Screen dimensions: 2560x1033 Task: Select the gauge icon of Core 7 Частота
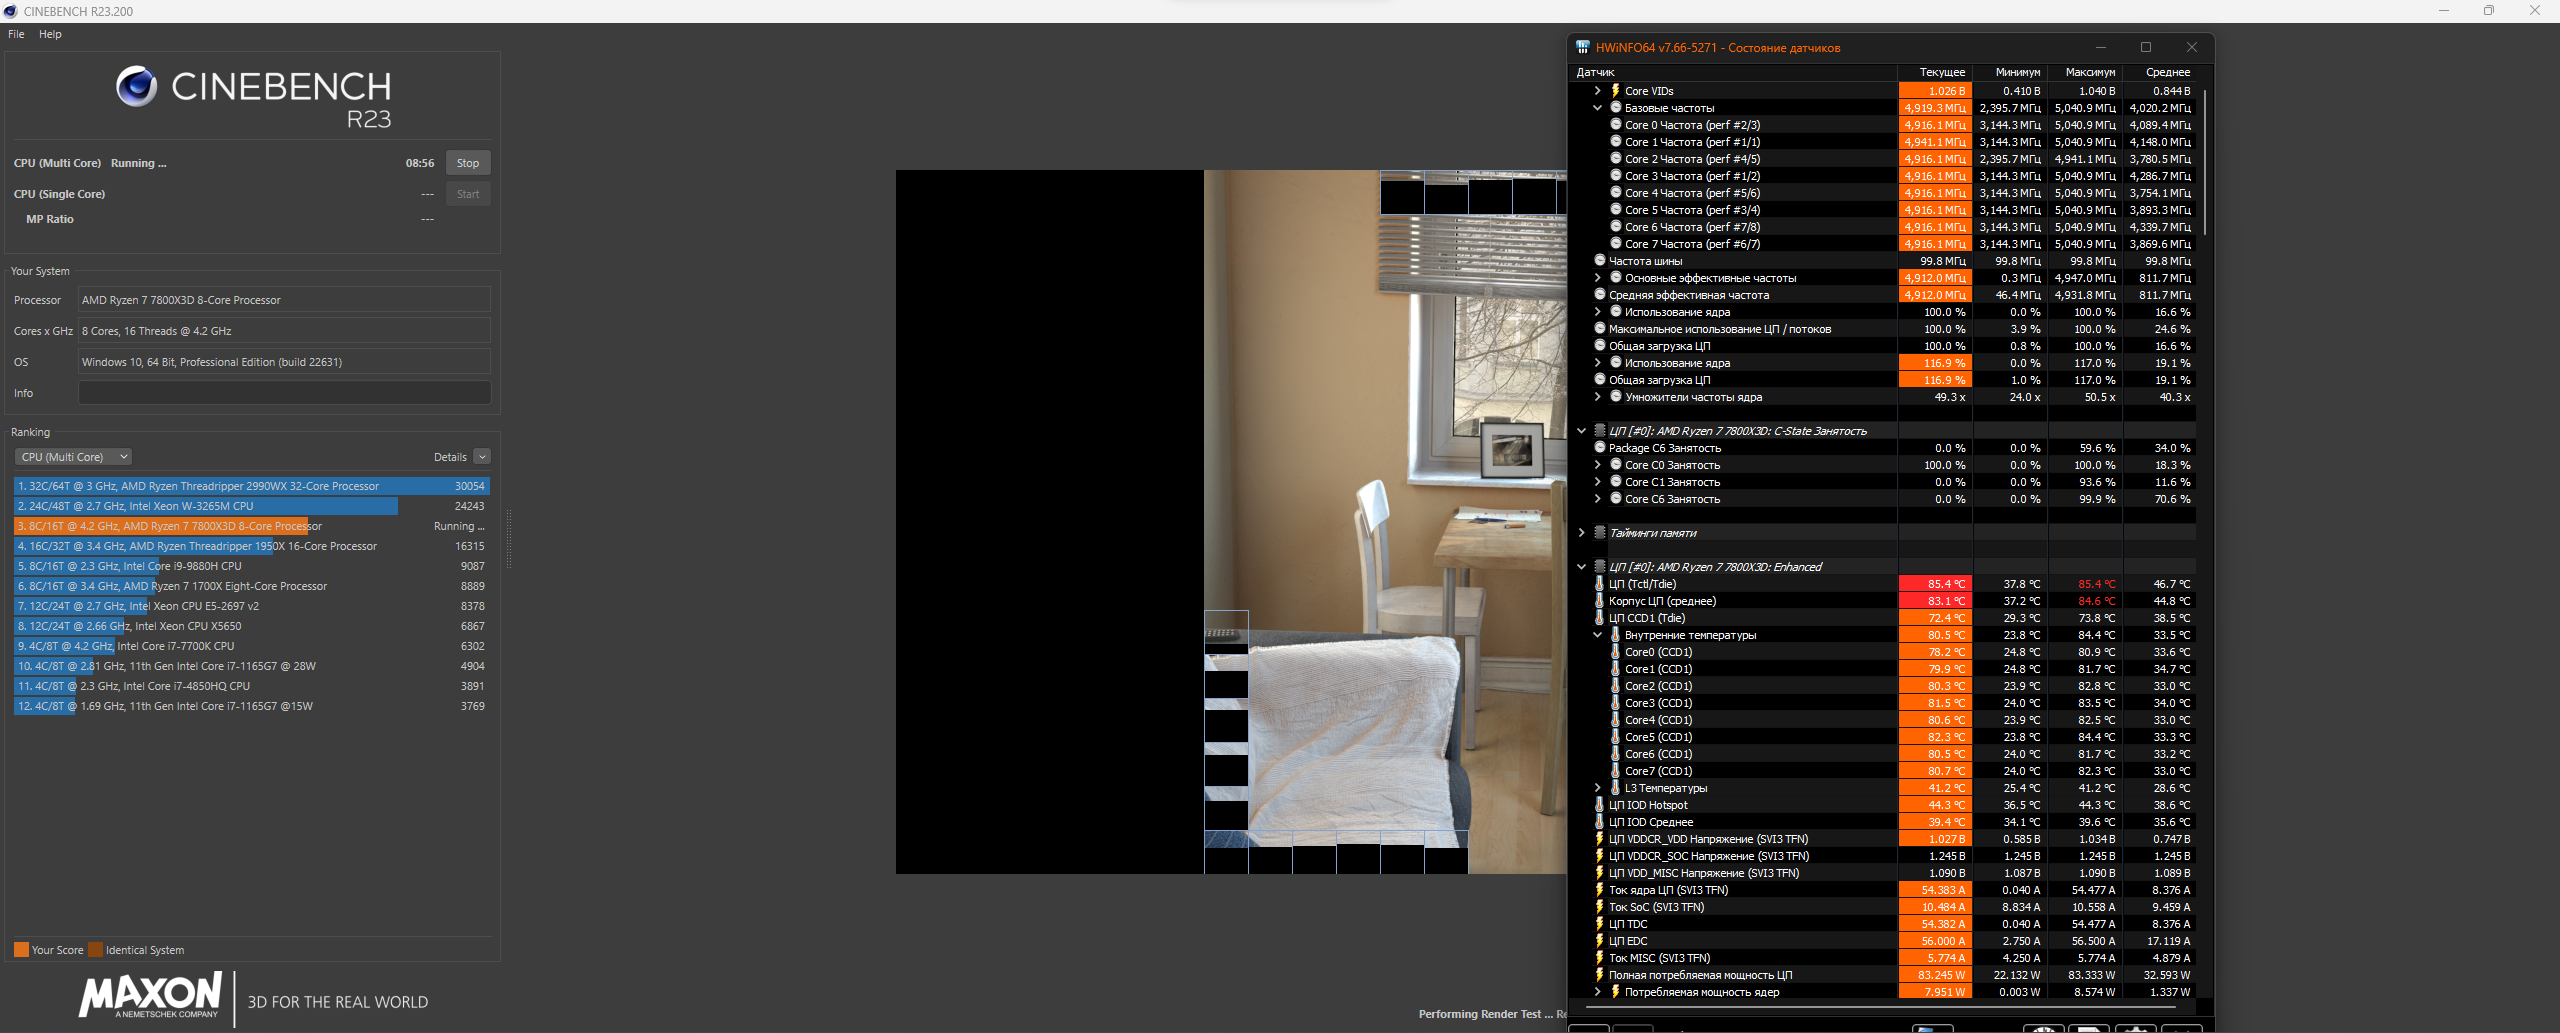coord(1616,244)
